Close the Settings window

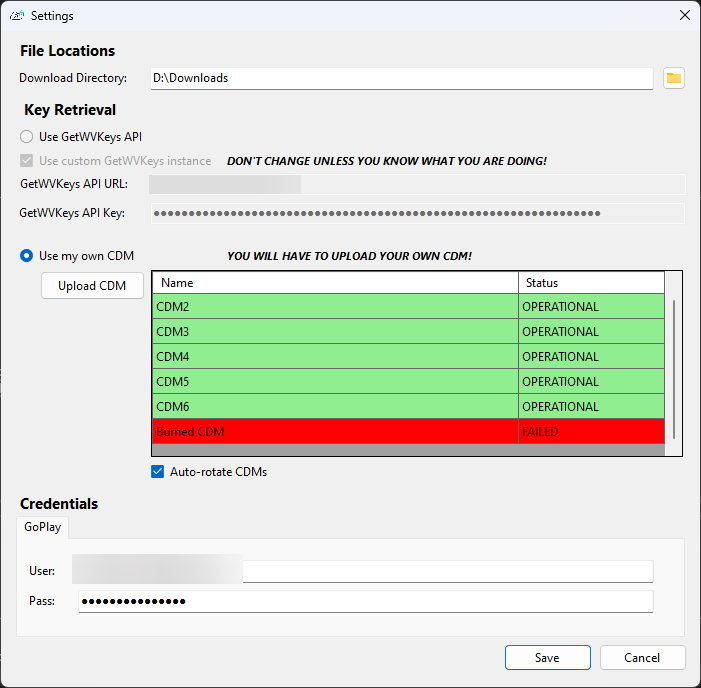tap(684, 15)
